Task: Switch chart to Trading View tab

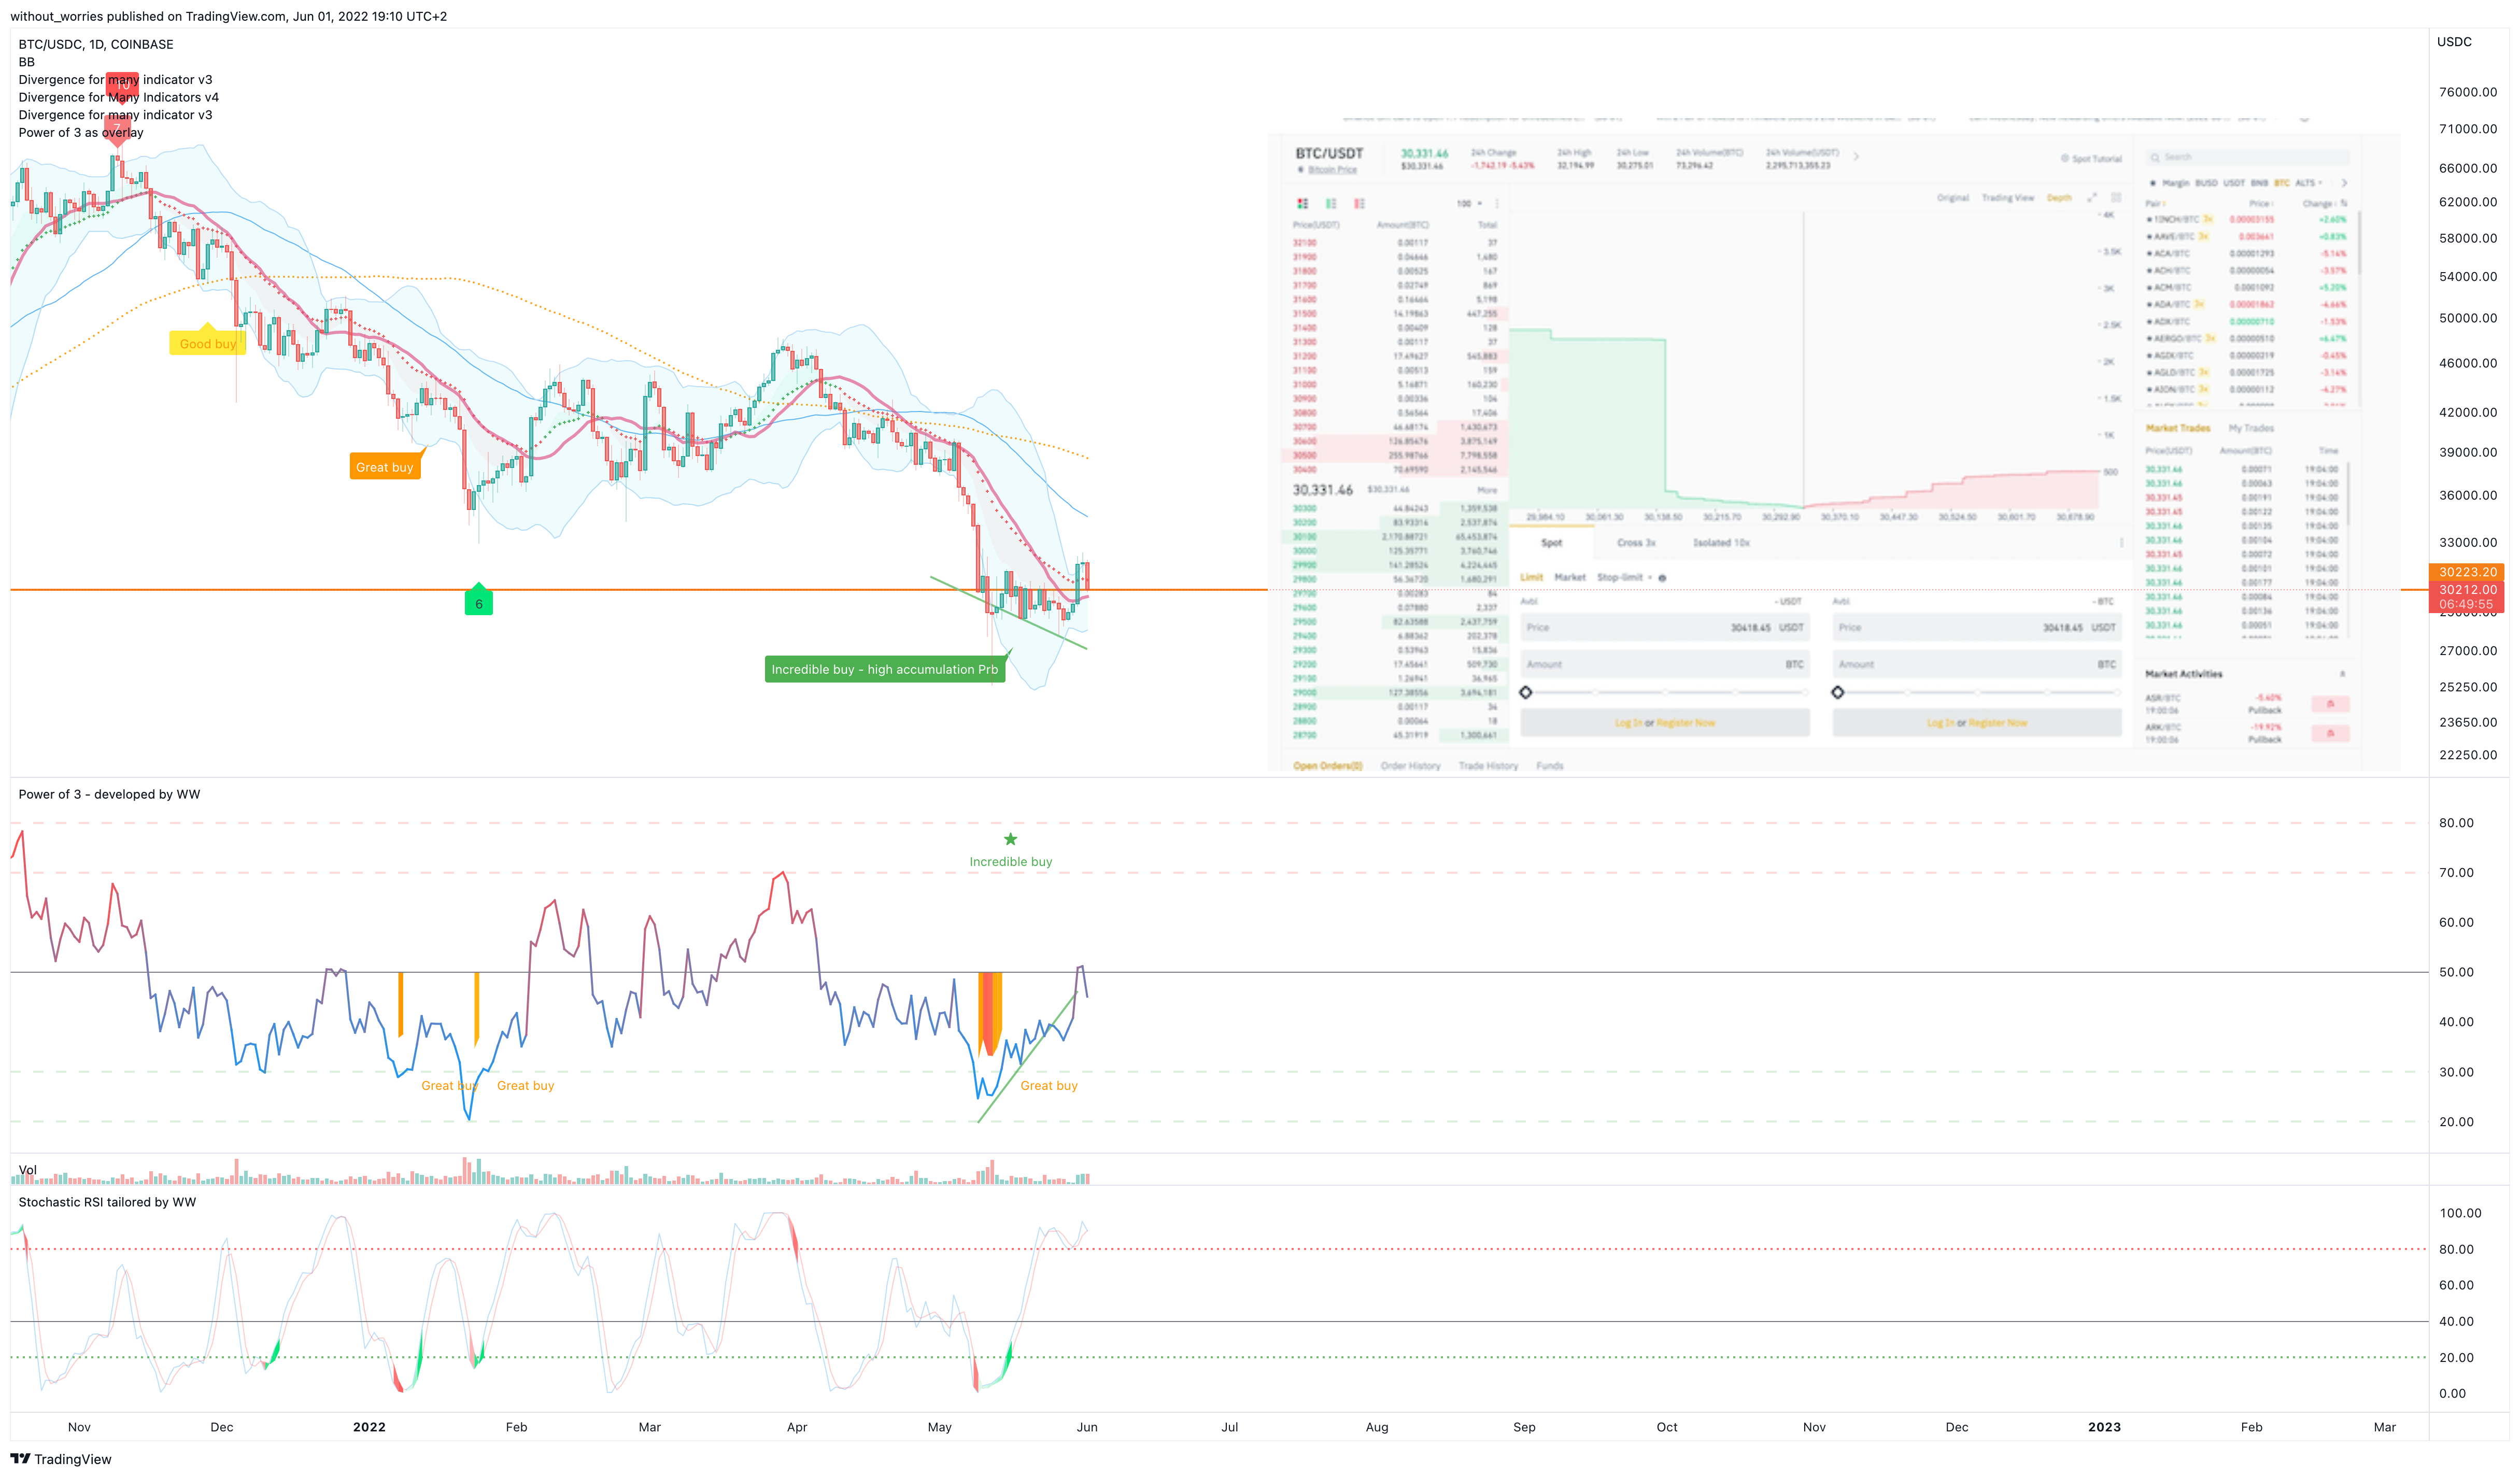Action: click(2008, 198)
